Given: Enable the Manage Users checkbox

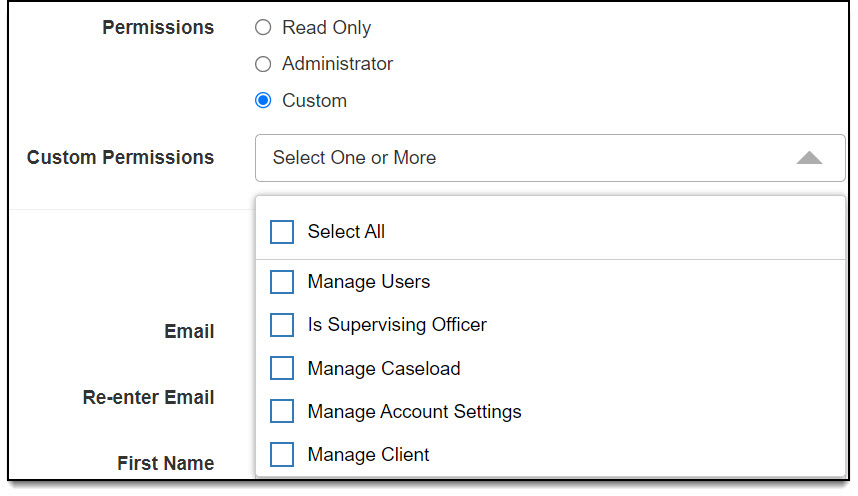Looking at the screenshot, I should click(x=282, y=282).
